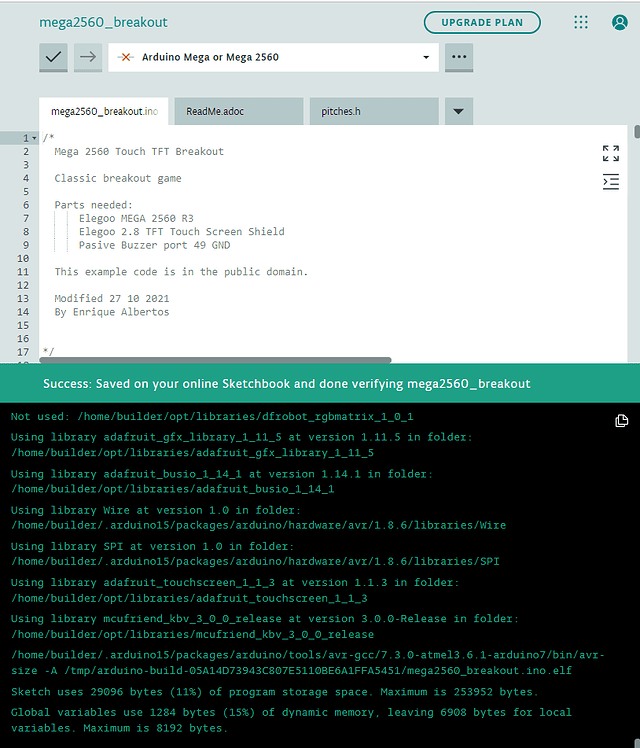Viewport: 640px width, 748px height.
Task: Click the UPGRADE PLAN button
Action: coord(482,22)
